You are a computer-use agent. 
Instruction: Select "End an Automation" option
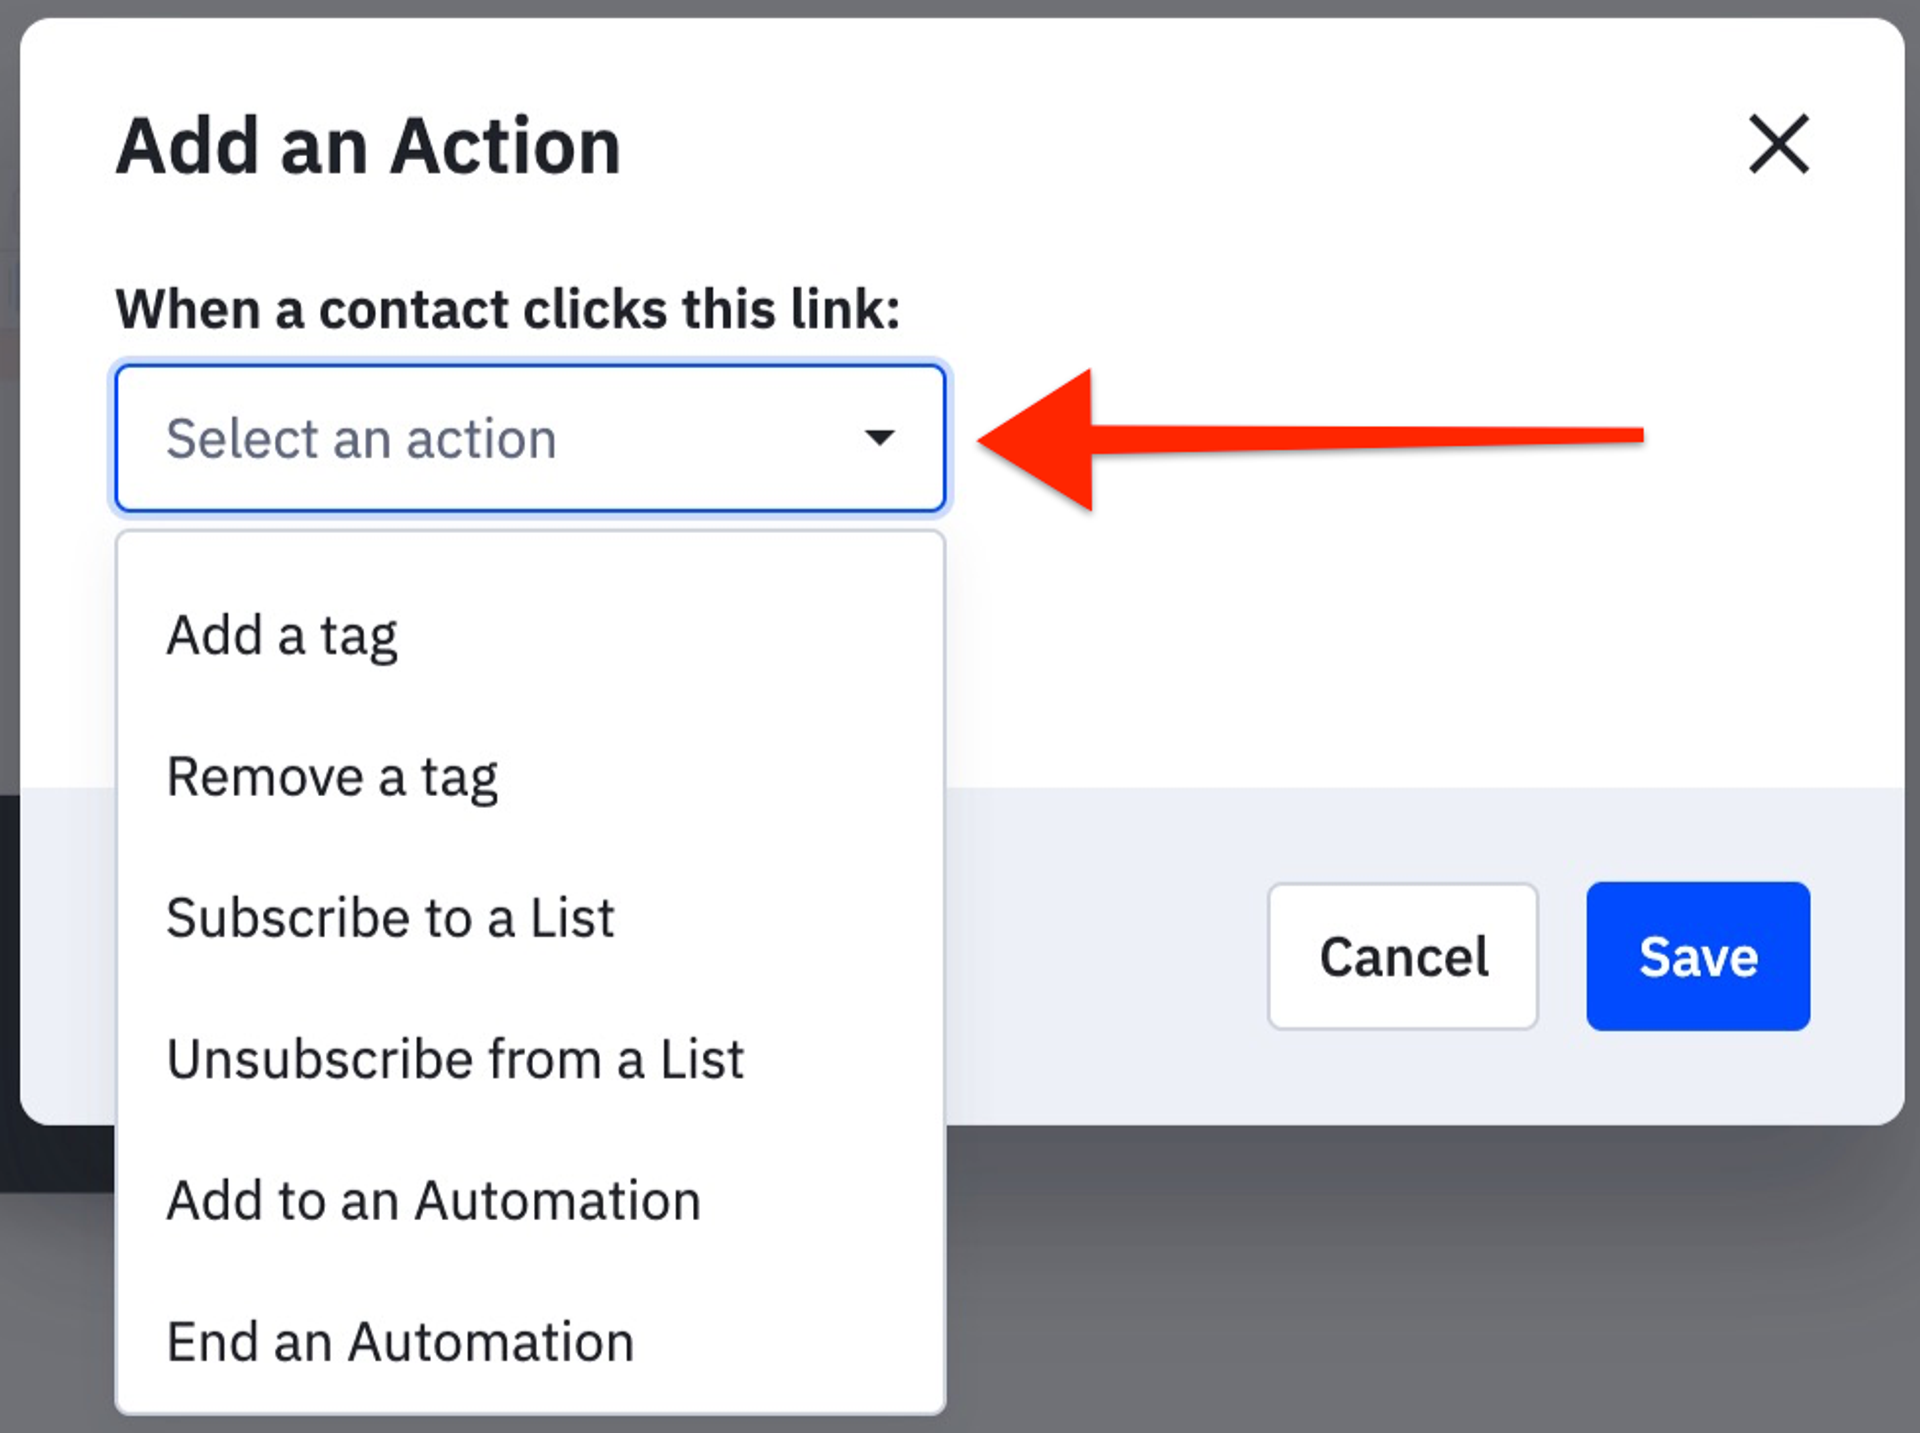pyautogui.click(x=400, y=1341)
